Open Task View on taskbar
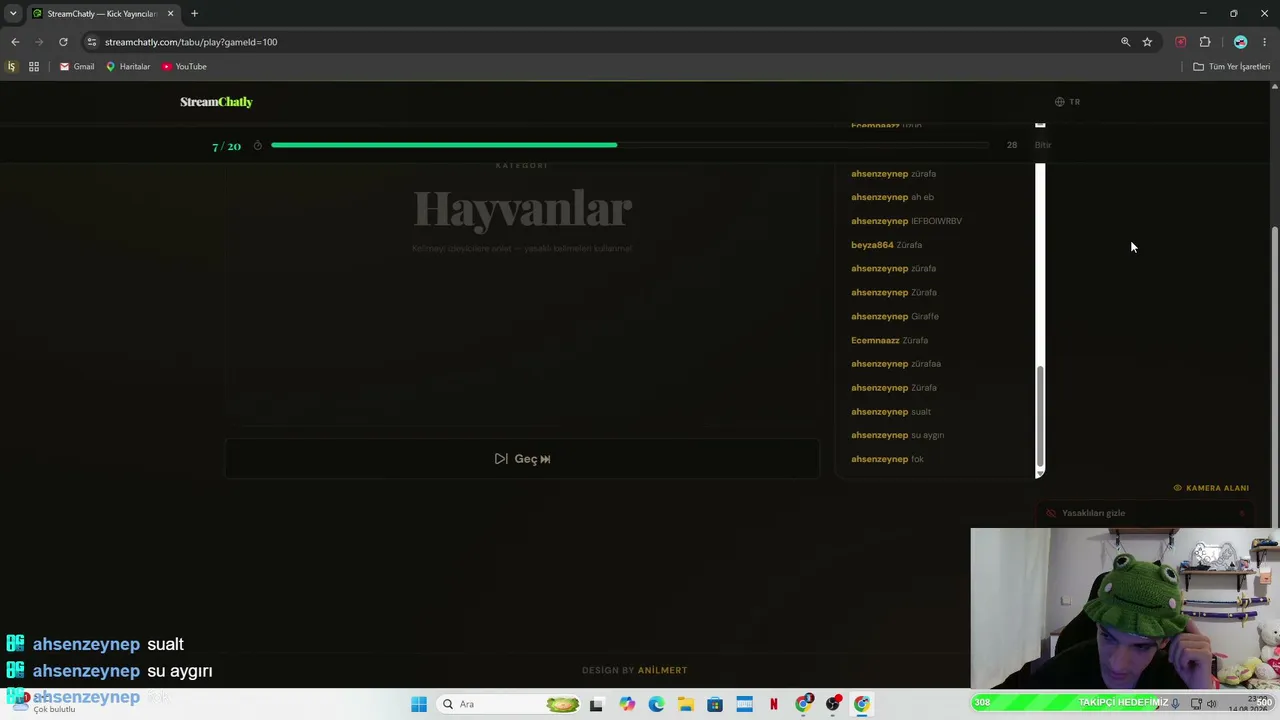Image resolution: width=1280 pixels, height=720 pixels. [597, 704]
